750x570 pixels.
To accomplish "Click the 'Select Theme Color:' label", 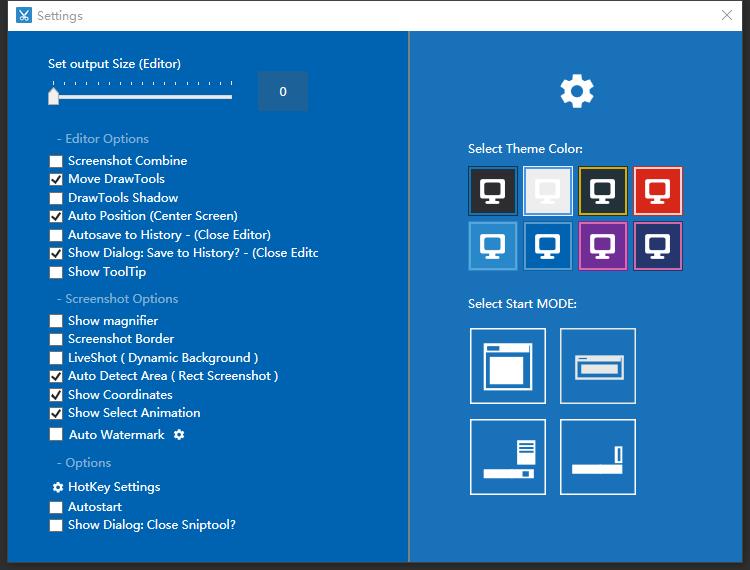I will click(525, 149).
